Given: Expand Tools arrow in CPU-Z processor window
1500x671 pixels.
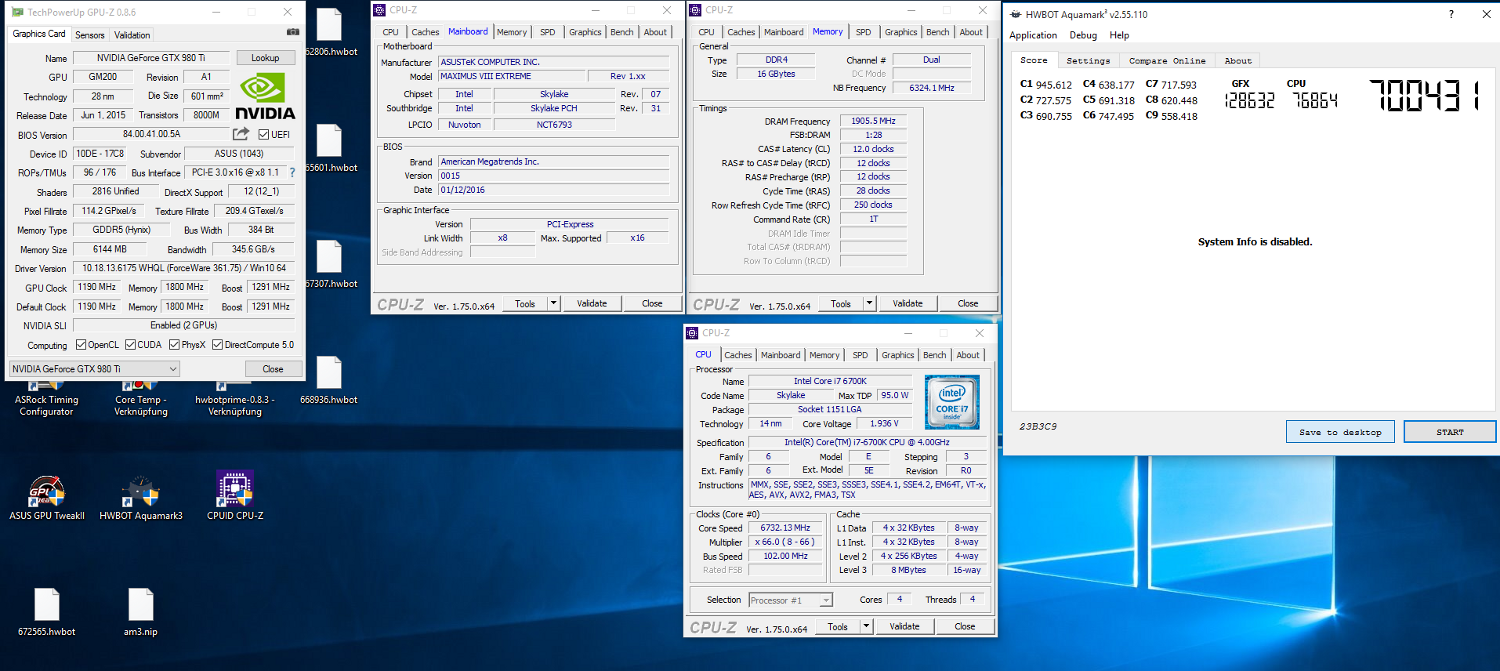Looking at the screenshot, I should click(x=867, y=626).
